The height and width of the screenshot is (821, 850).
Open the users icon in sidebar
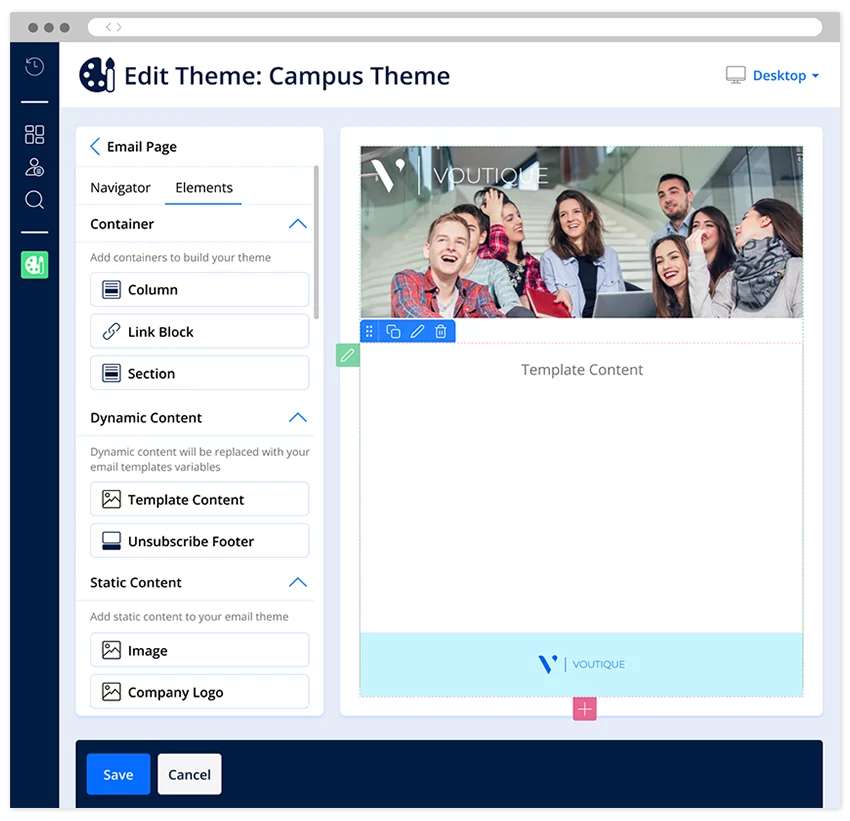point(34,167)
